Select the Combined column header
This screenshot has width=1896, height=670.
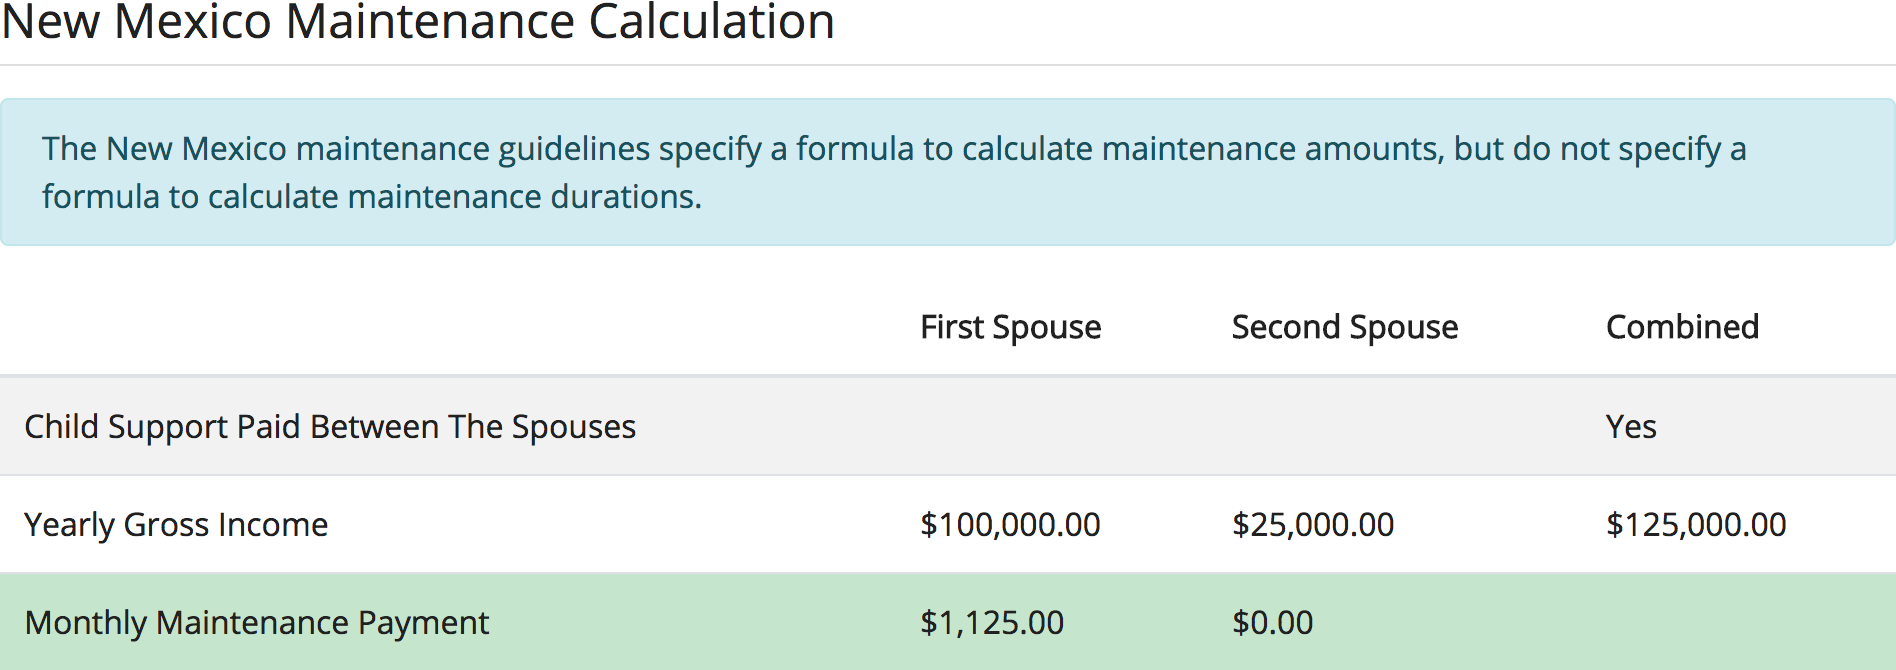click(x=1682, y=327)
